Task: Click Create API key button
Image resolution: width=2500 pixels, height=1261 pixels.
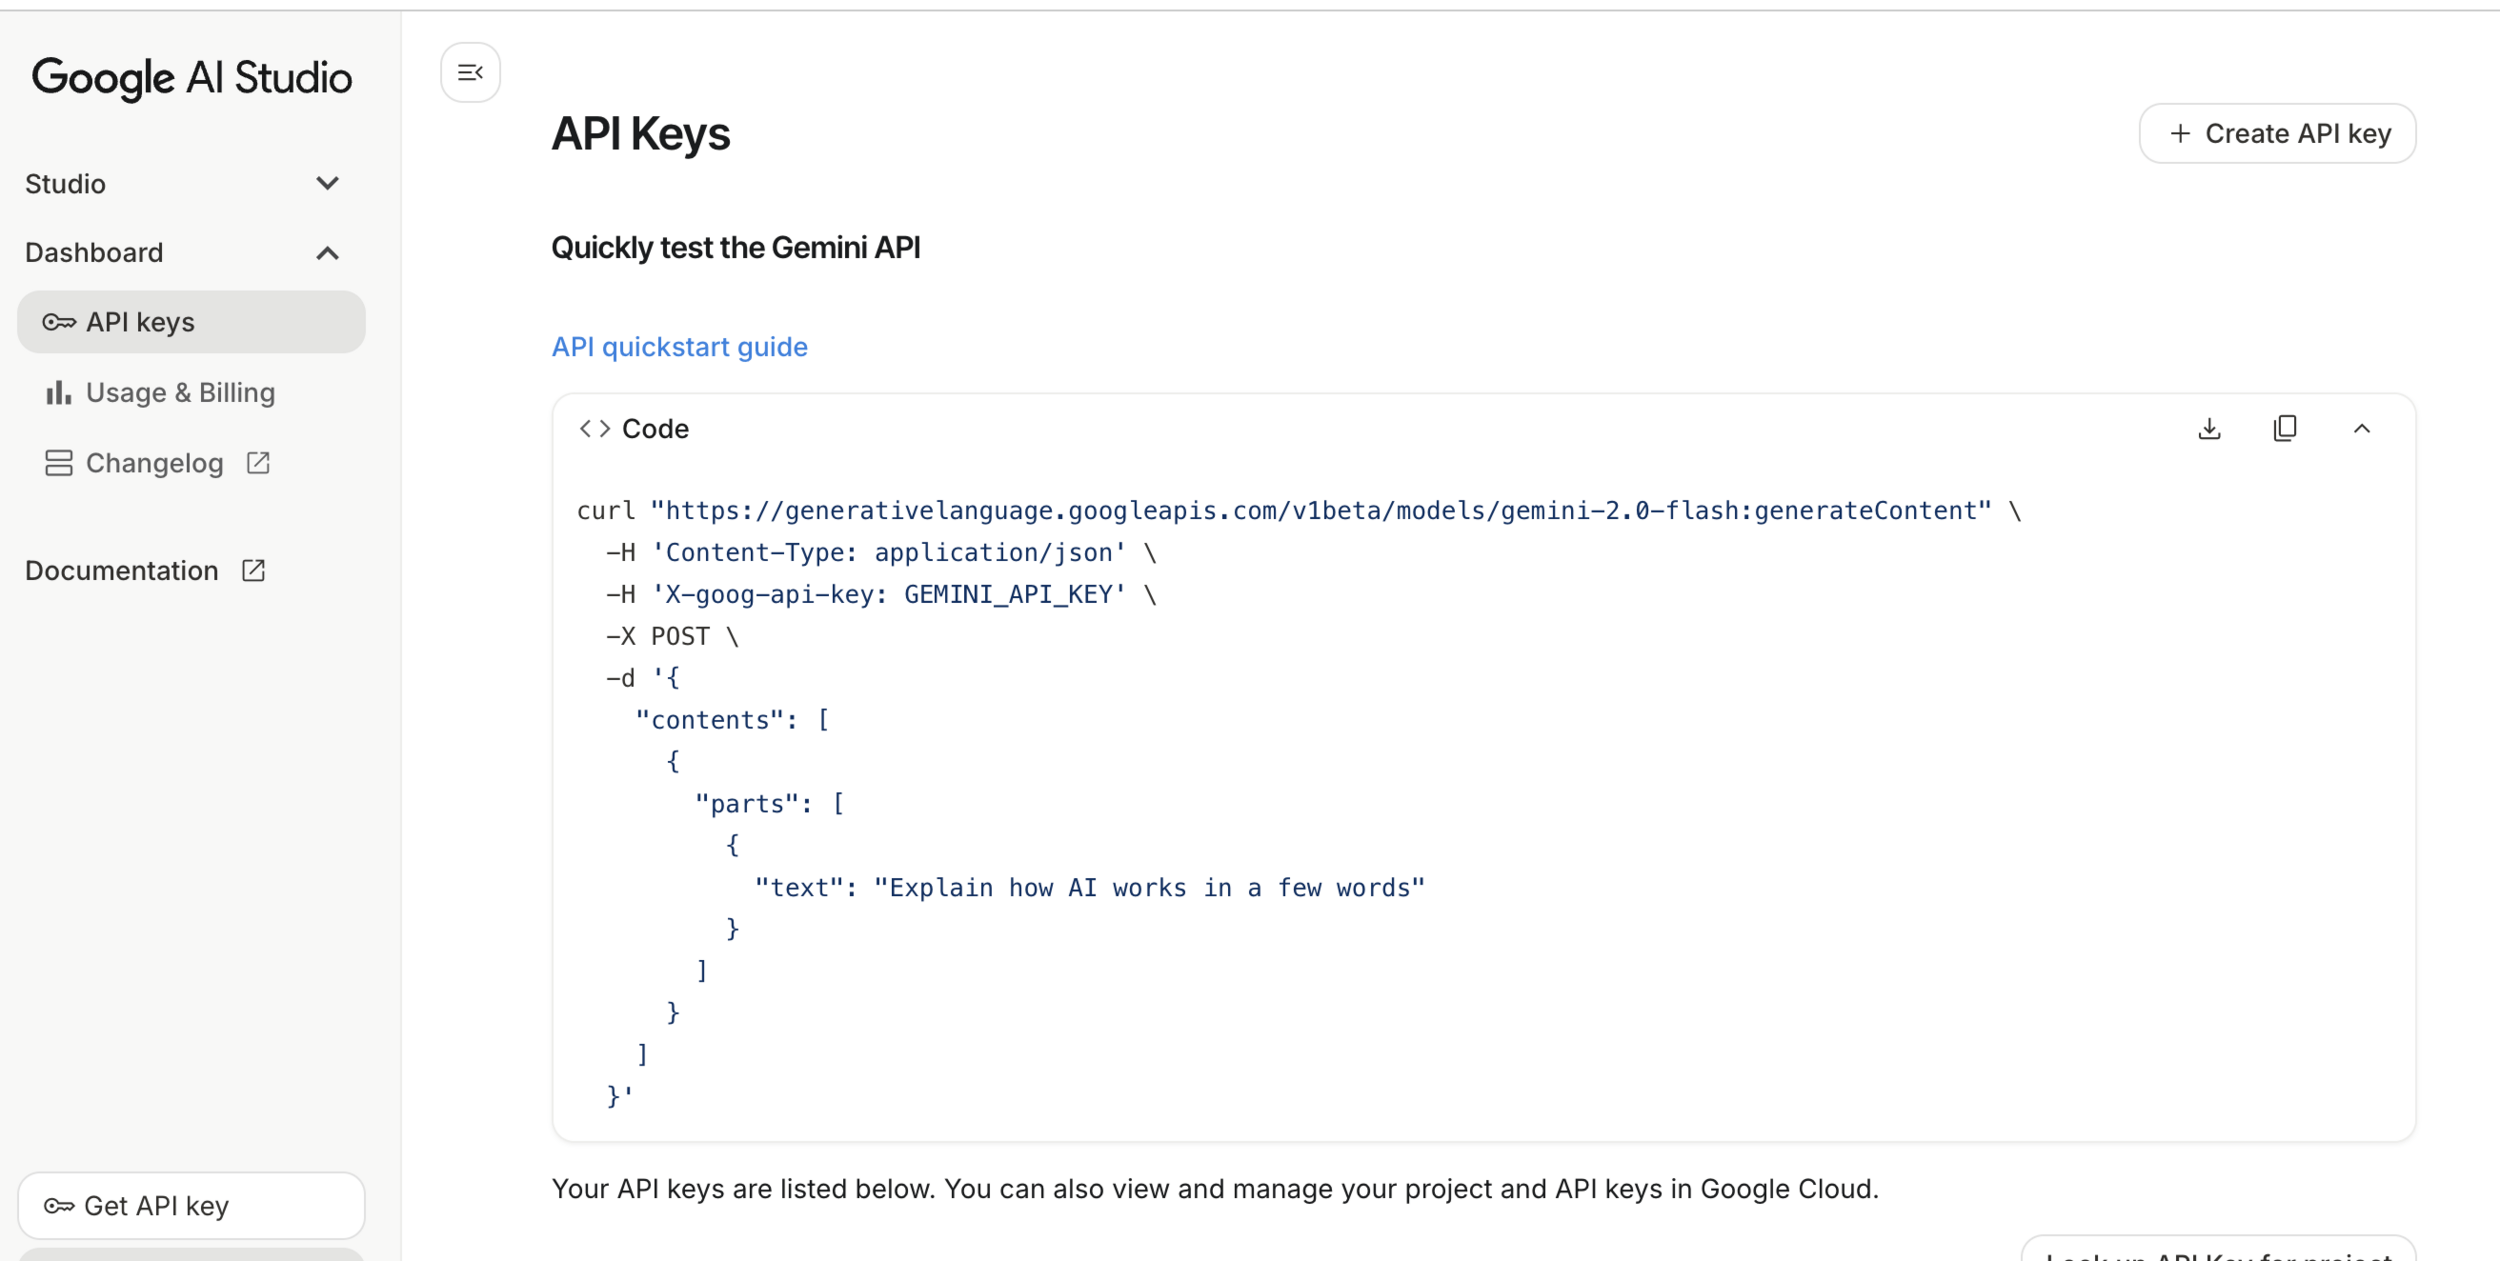Action: [x=2277, y=134]
